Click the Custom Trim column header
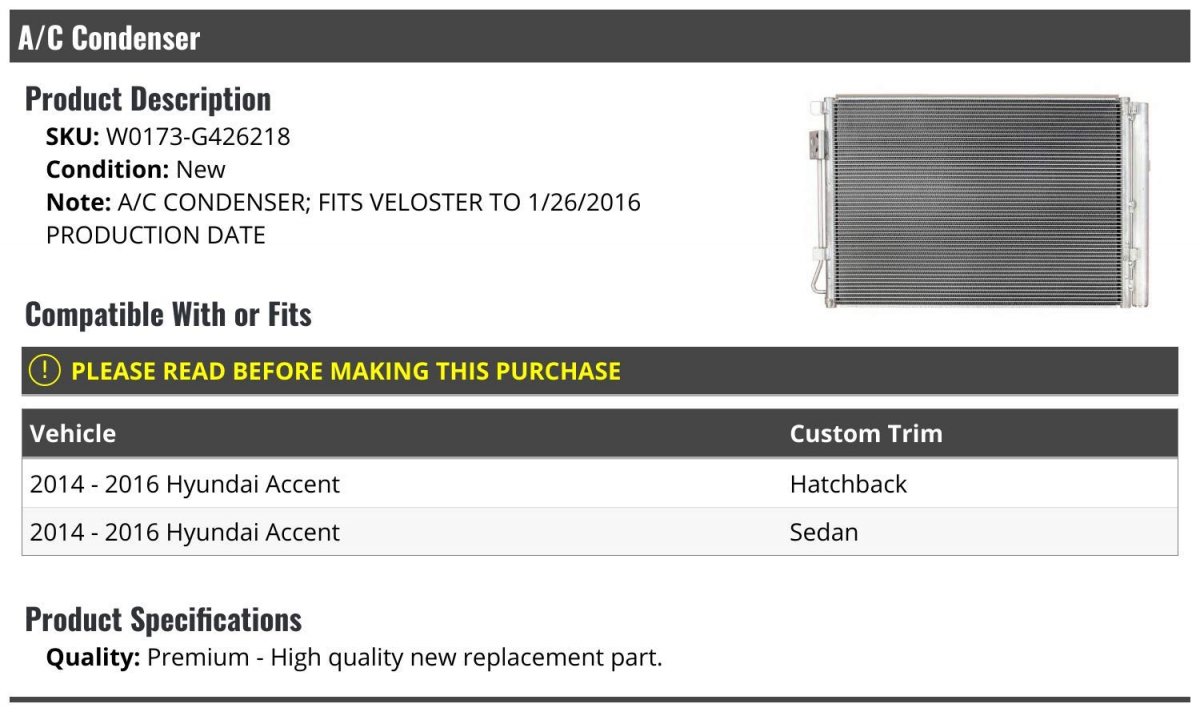1200x712 pixels. tap(866, 433)
